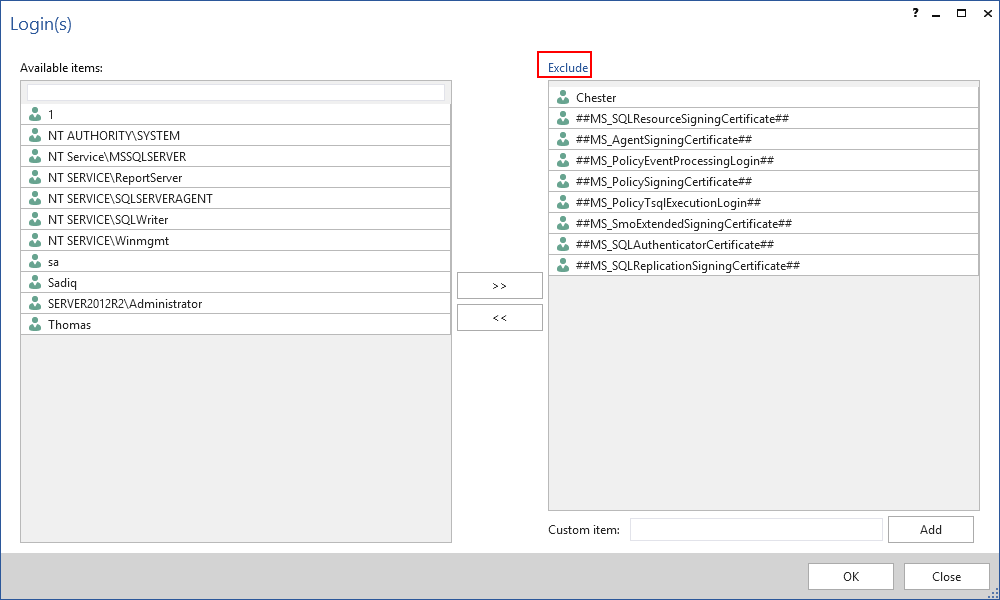Select ##MS_SQLResourceSigningCertificate## text entry
The width and height of the screenshot is (1000, 600).
[x=682, y=119]
